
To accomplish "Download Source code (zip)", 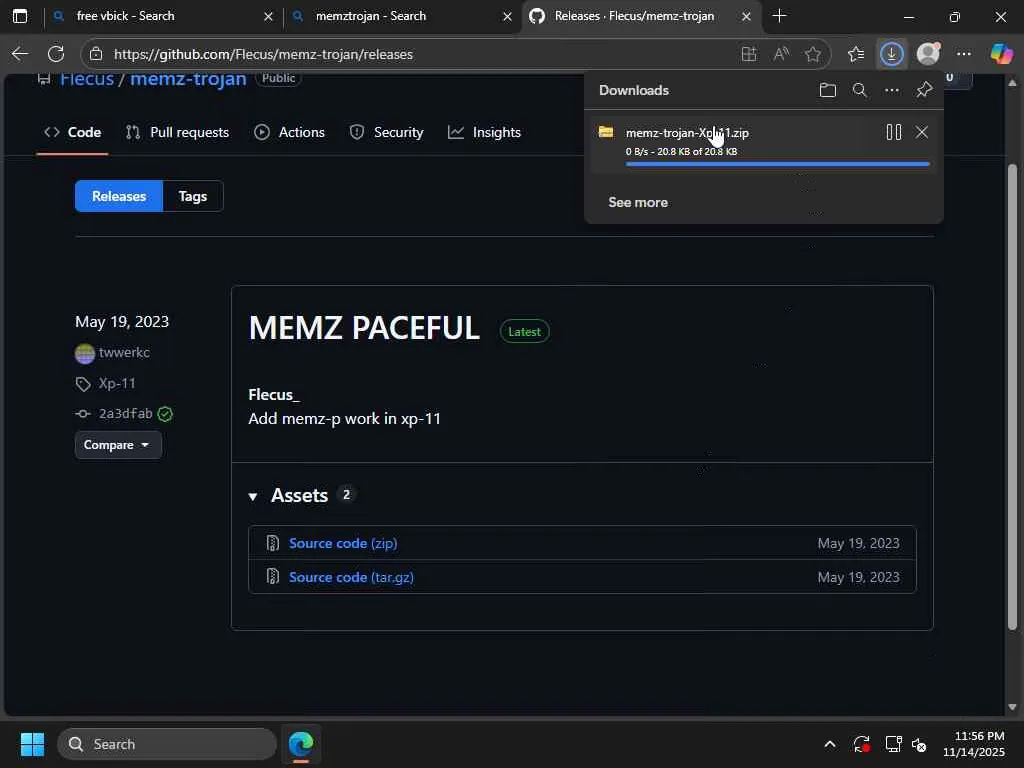I will coord(343,543).
